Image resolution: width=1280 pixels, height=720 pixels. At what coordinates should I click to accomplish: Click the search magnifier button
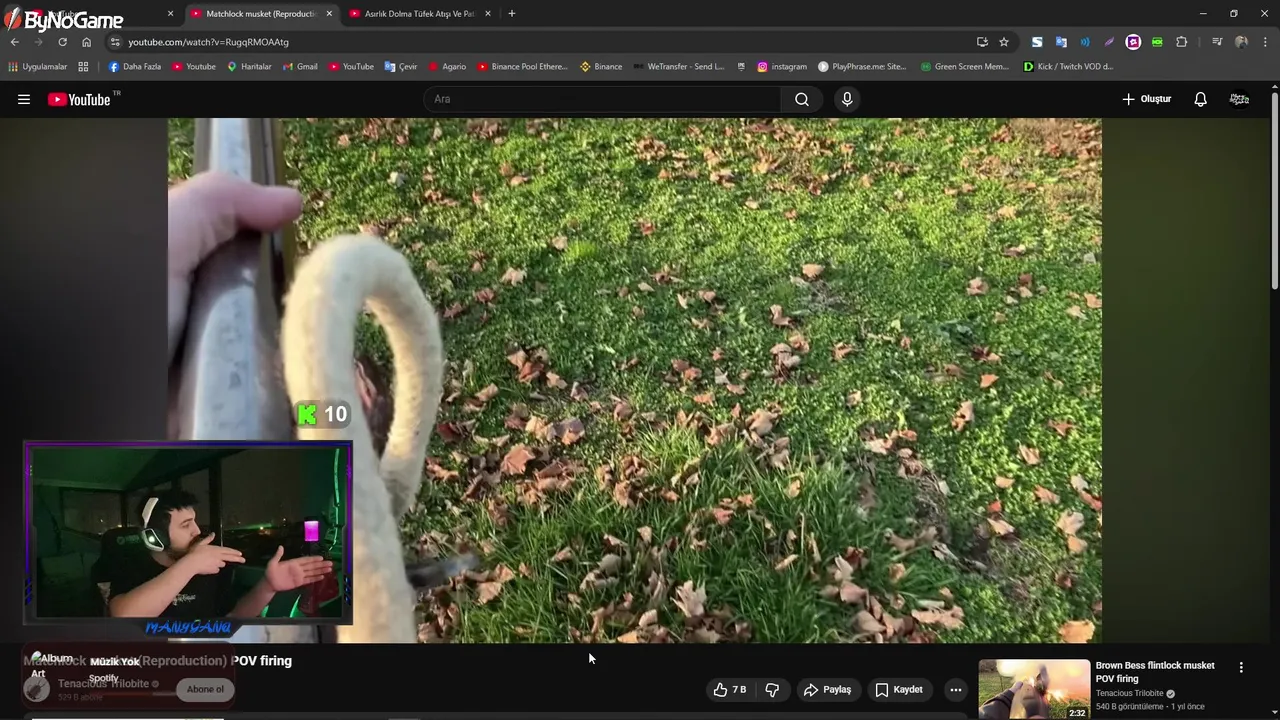[802, 99]
